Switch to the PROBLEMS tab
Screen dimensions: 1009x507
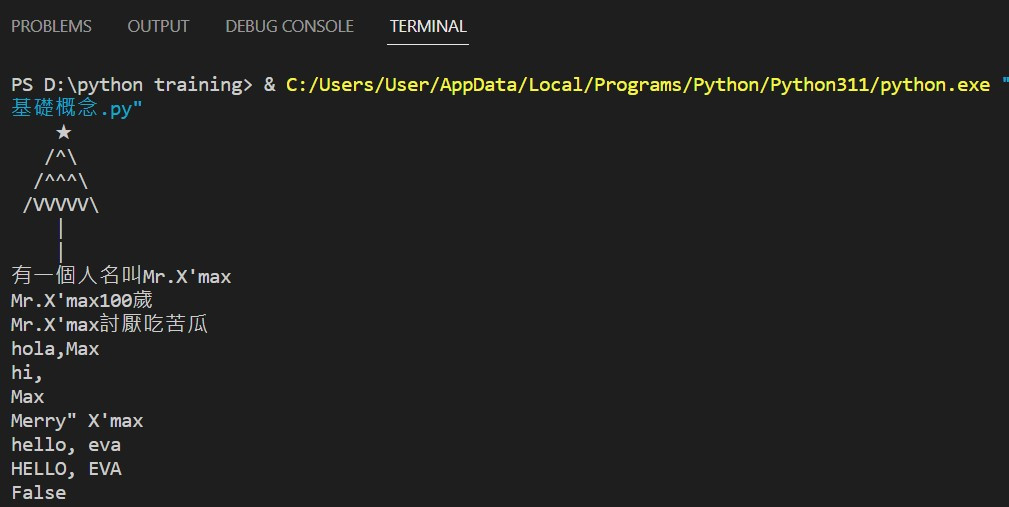pyautogui.click(x=51, y=26)
